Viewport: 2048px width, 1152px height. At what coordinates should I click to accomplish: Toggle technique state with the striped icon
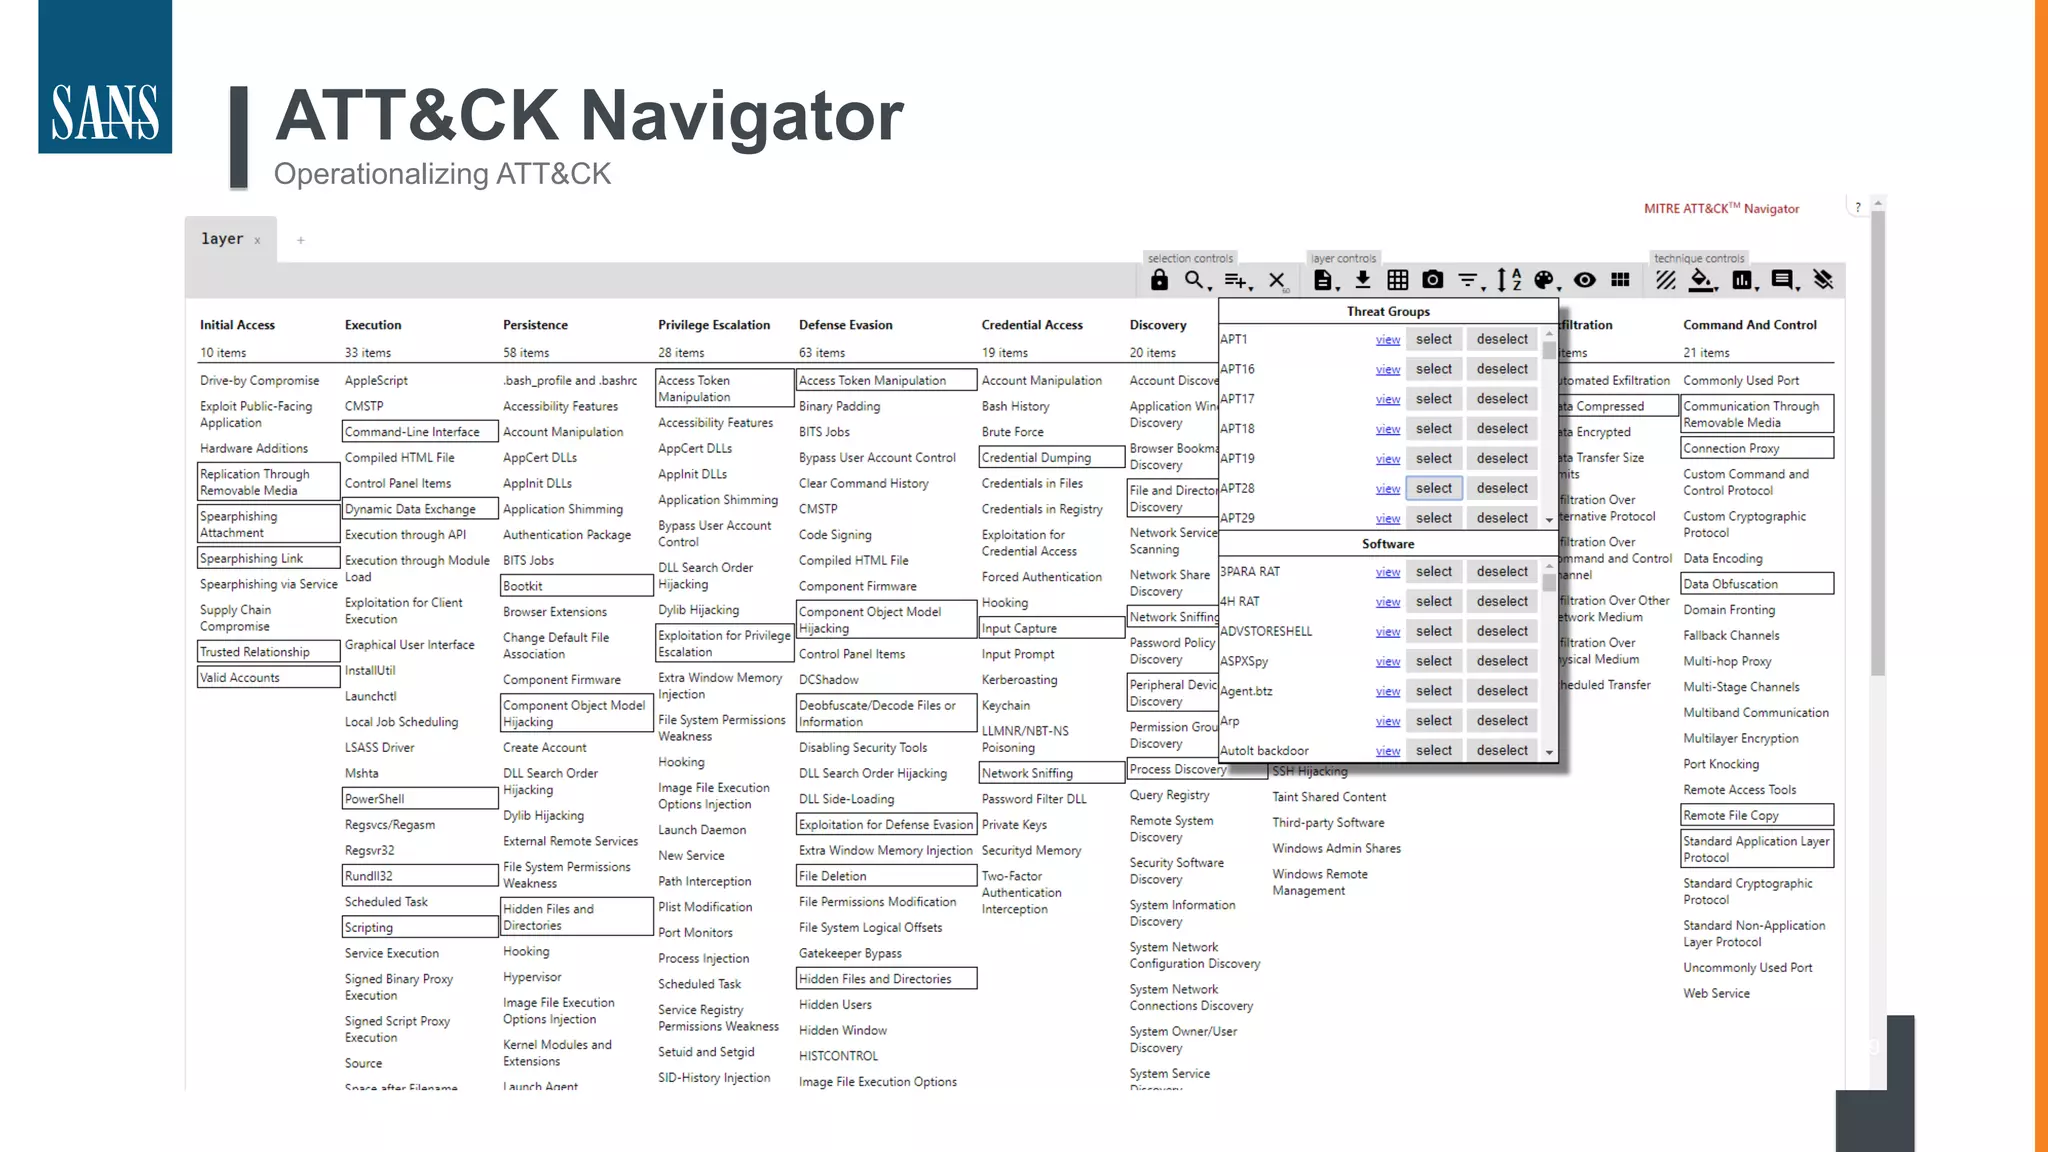pyautogui.click(x=1665, y=280)
